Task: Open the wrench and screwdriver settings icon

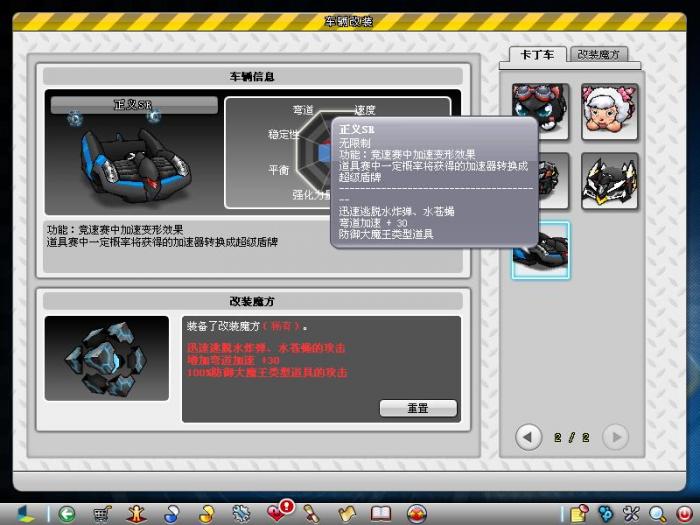Action: click(631, 514)
